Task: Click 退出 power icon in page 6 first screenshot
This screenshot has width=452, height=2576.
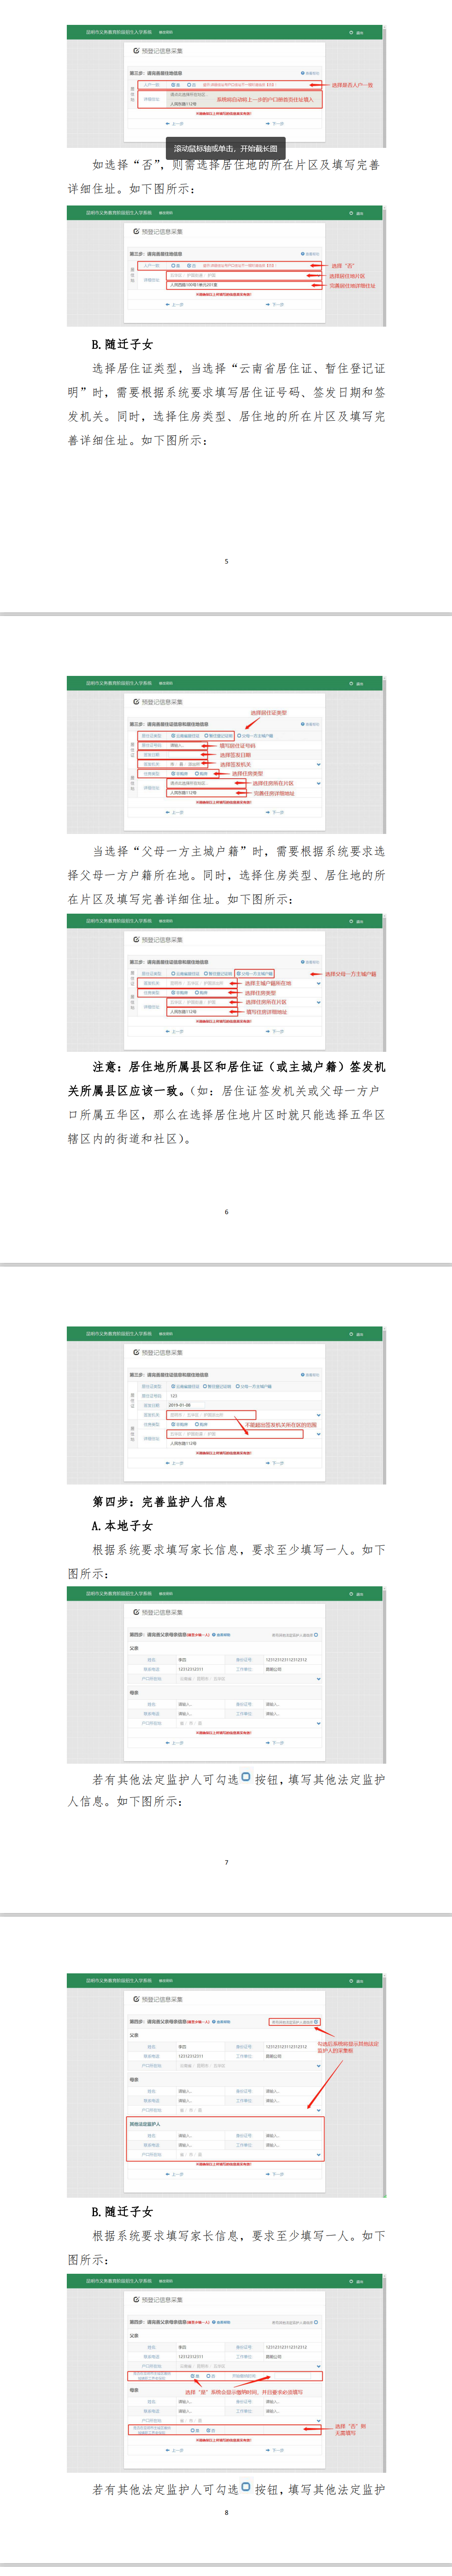Action: point(351,684)
